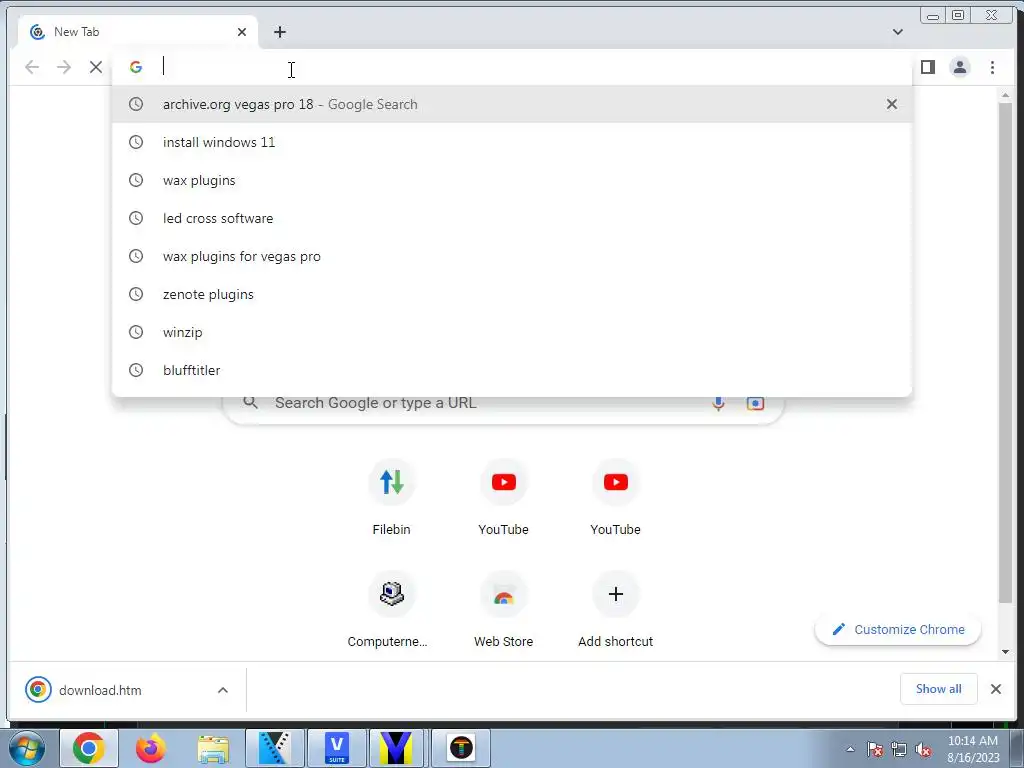Open the black circular T app in taskbar
Viewport: 1024px width, 768px height.
(461, 748)
